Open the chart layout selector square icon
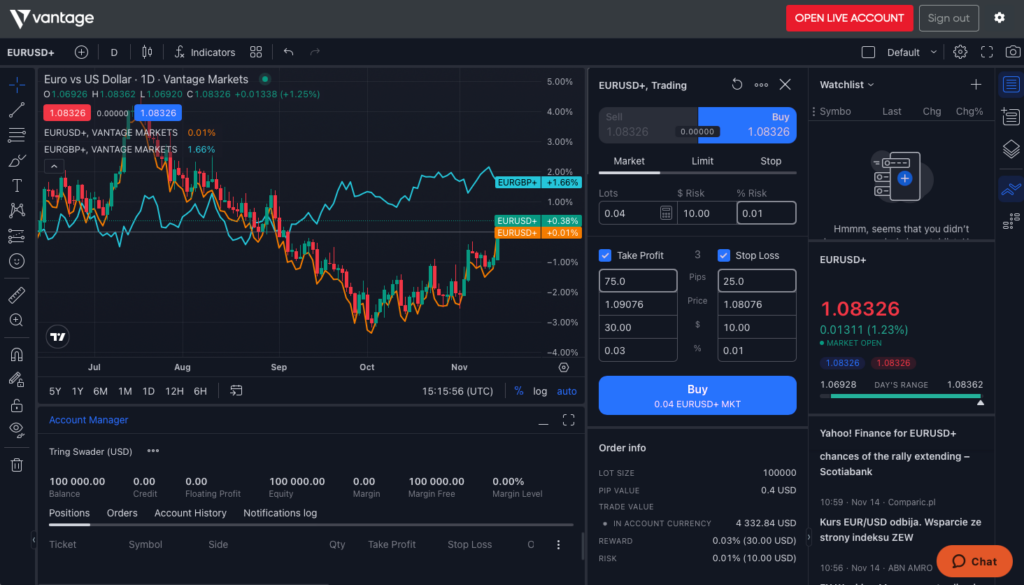The height and width of the screenshot is (585, 1024). click(868, 52)
